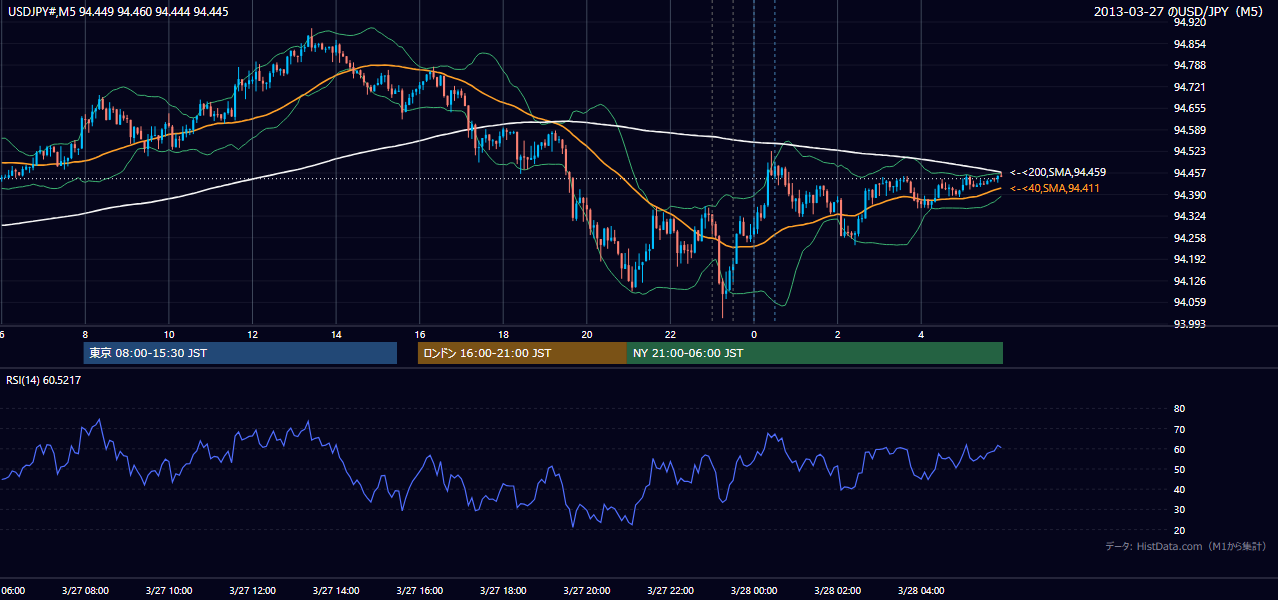Click hour label 8 under price chart
The image size is (1278, 600).
tap(85, 334)
